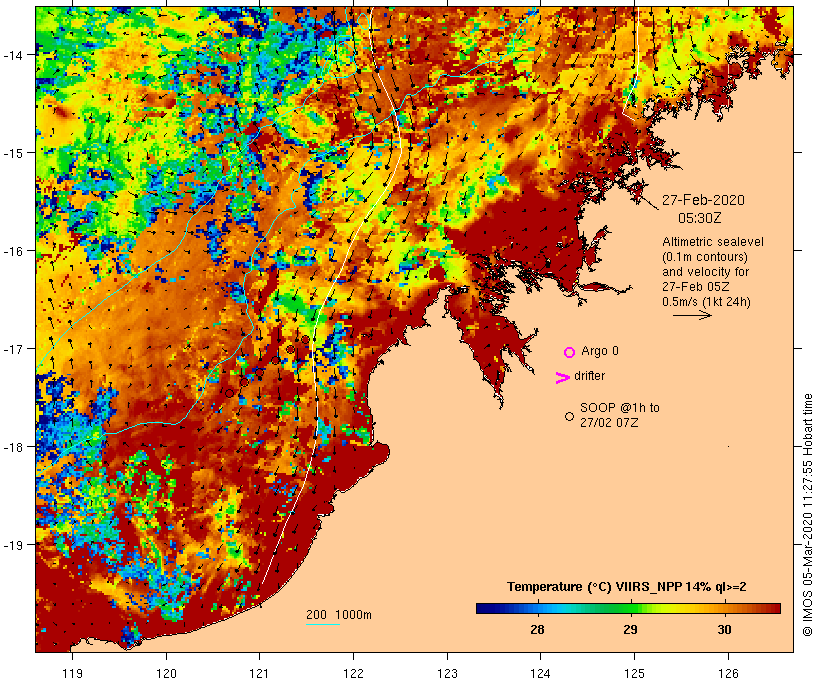
Task: Click the 'Argo 0' legend label
Action: click(600, 351)
